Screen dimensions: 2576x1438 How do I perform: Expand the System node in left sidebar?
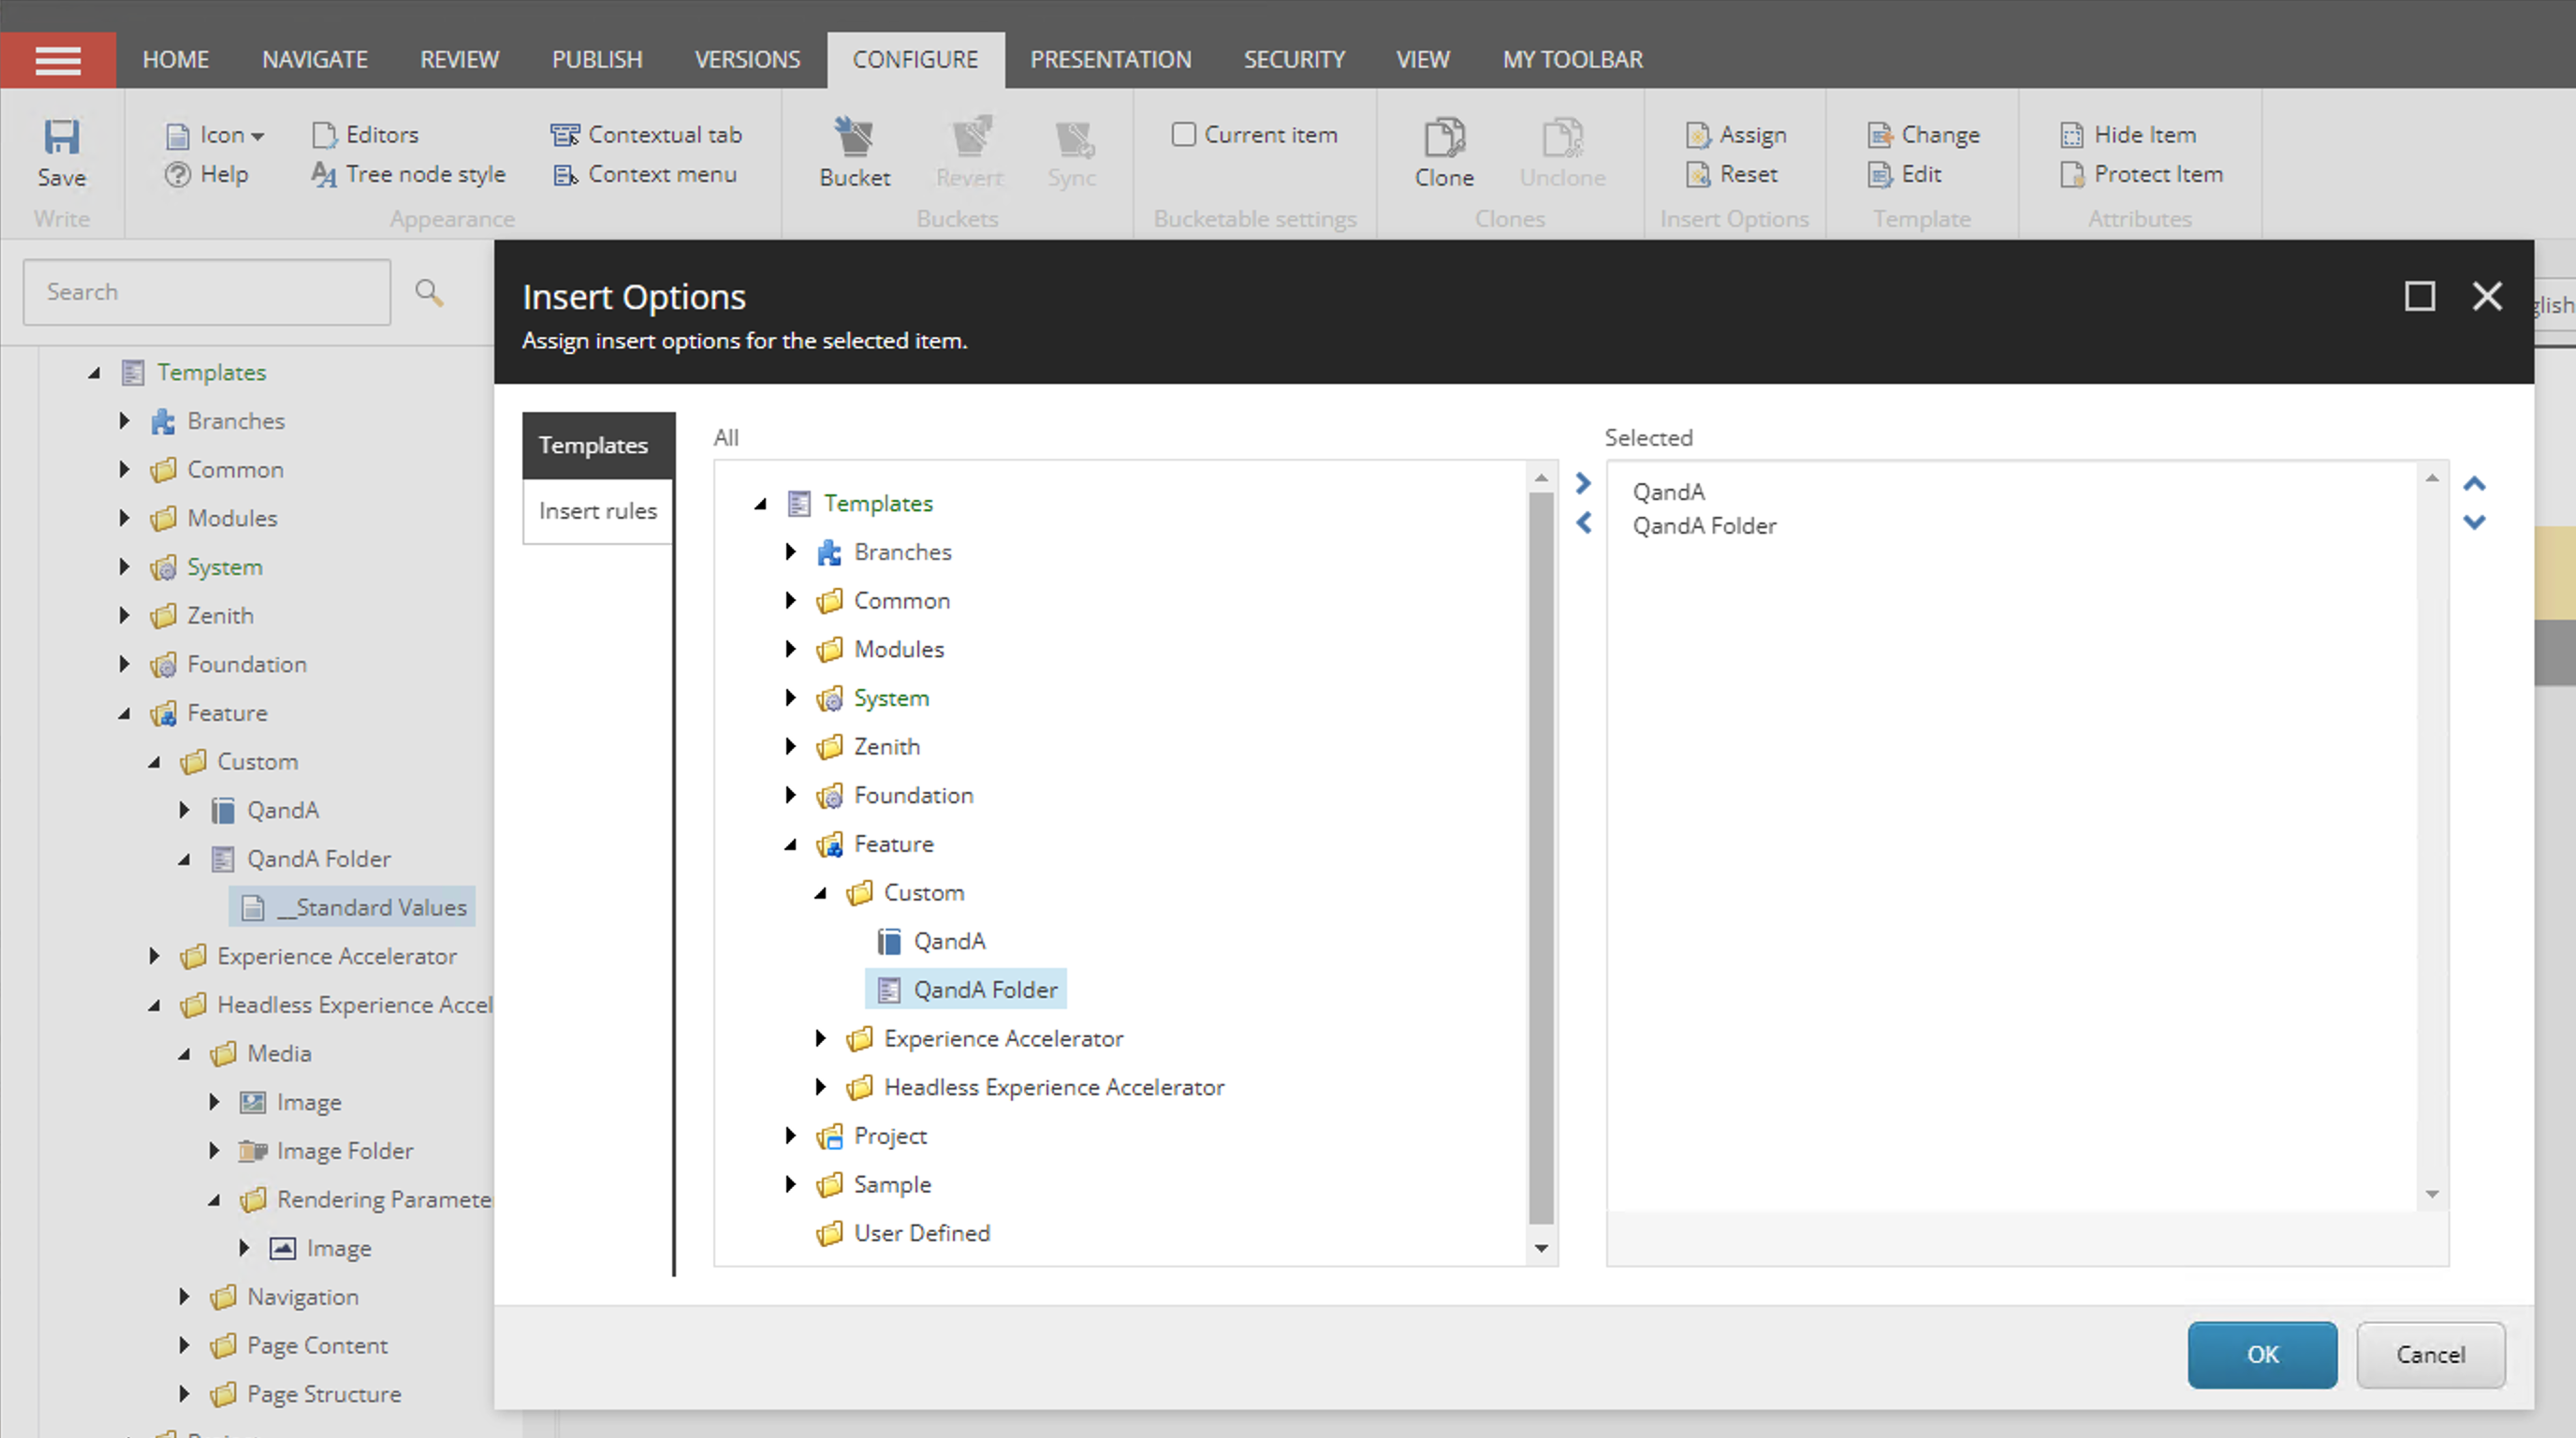pos(124,566)
